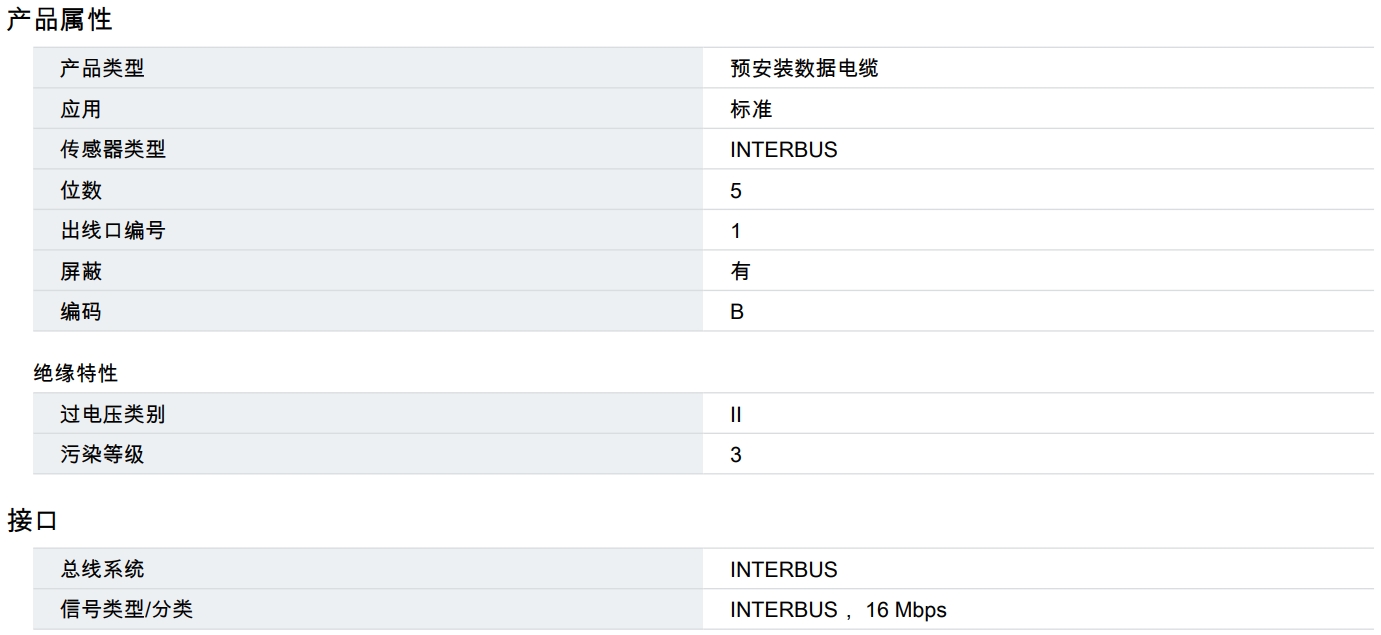Click the 产品属性 section heading
Screen dimensions: 1381x635
(60, 19)
